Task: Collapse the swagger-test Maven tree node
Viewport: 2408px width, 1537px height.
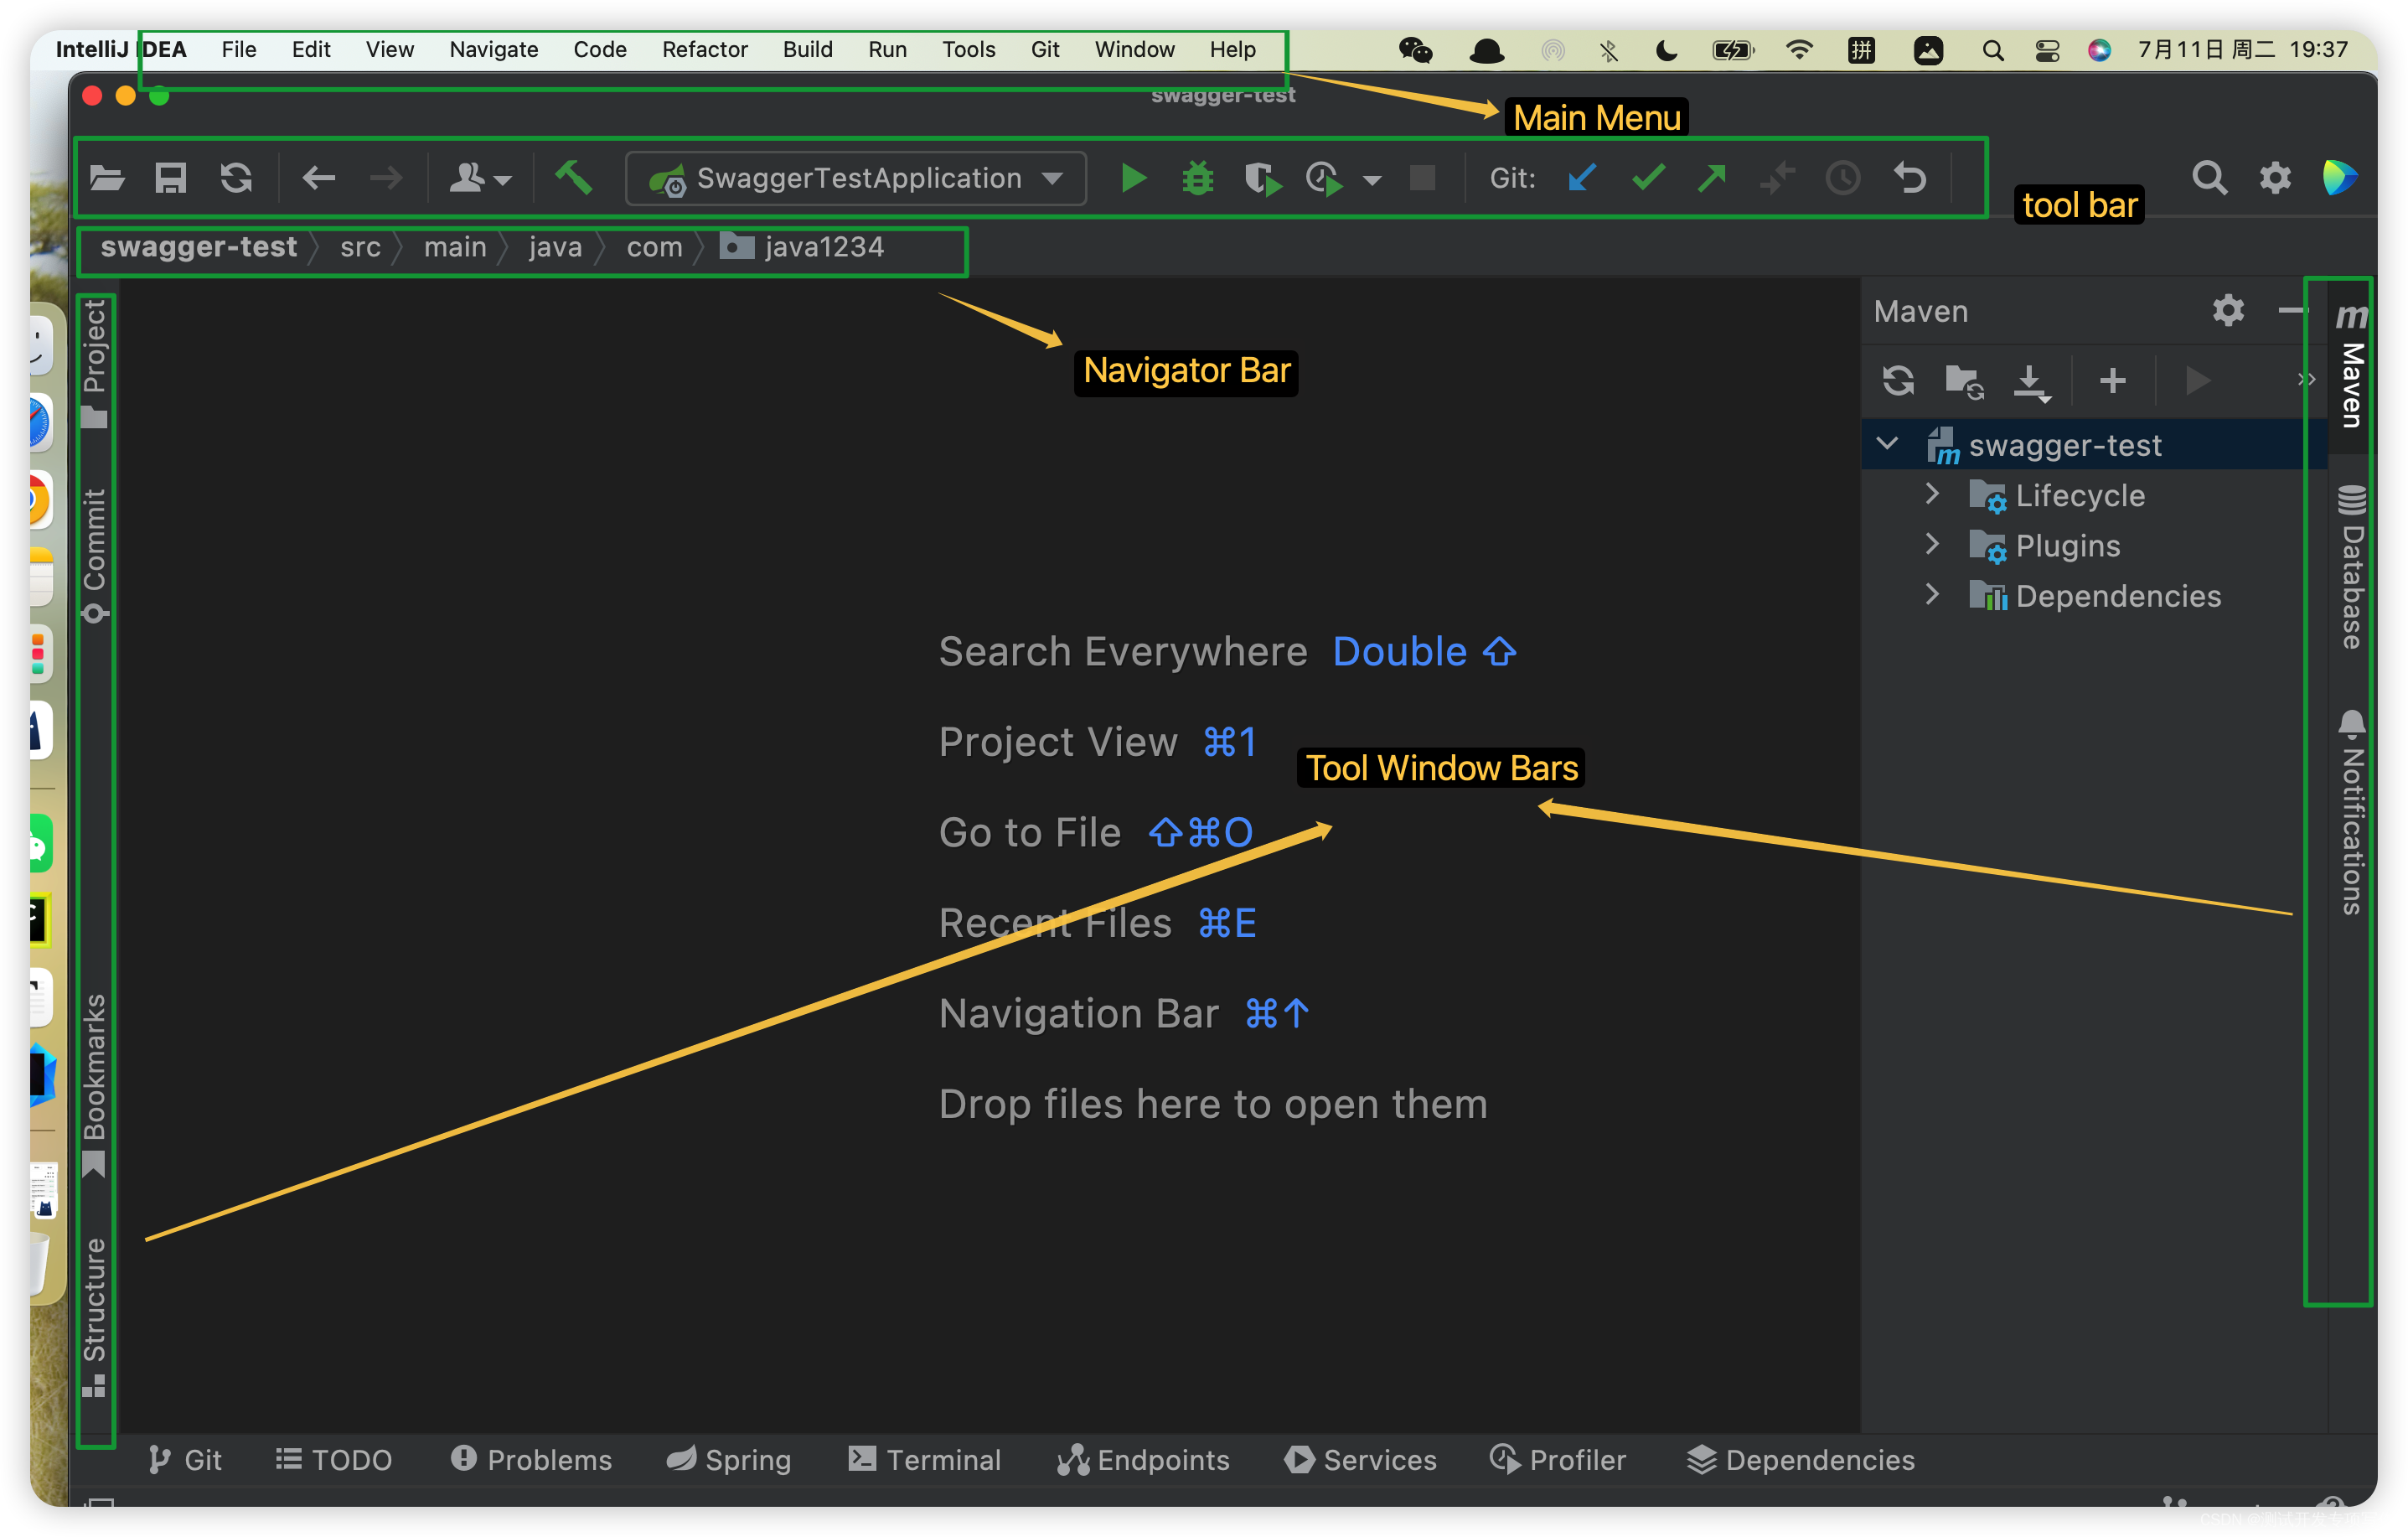Action: pyautogui.click(x=1887, y=444)
